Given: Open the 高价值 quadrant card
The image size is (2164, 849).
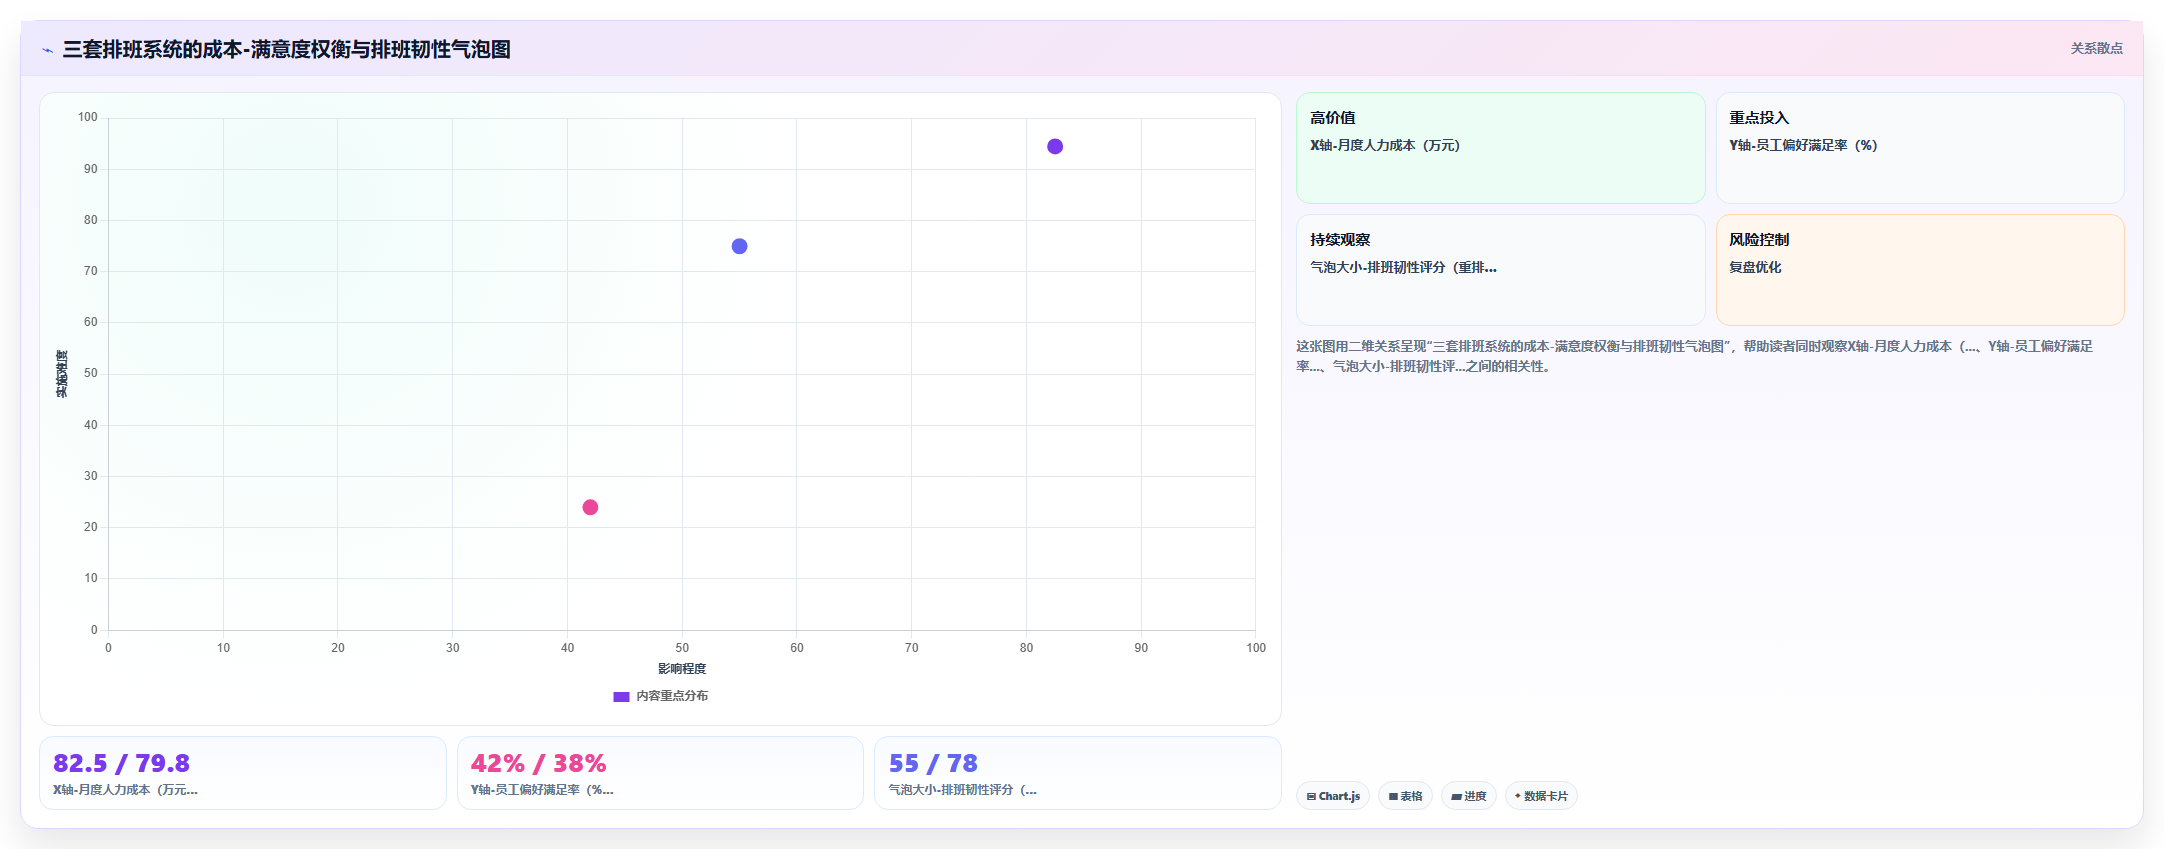Looking at the screenshot, I should tap(1500, 148).
